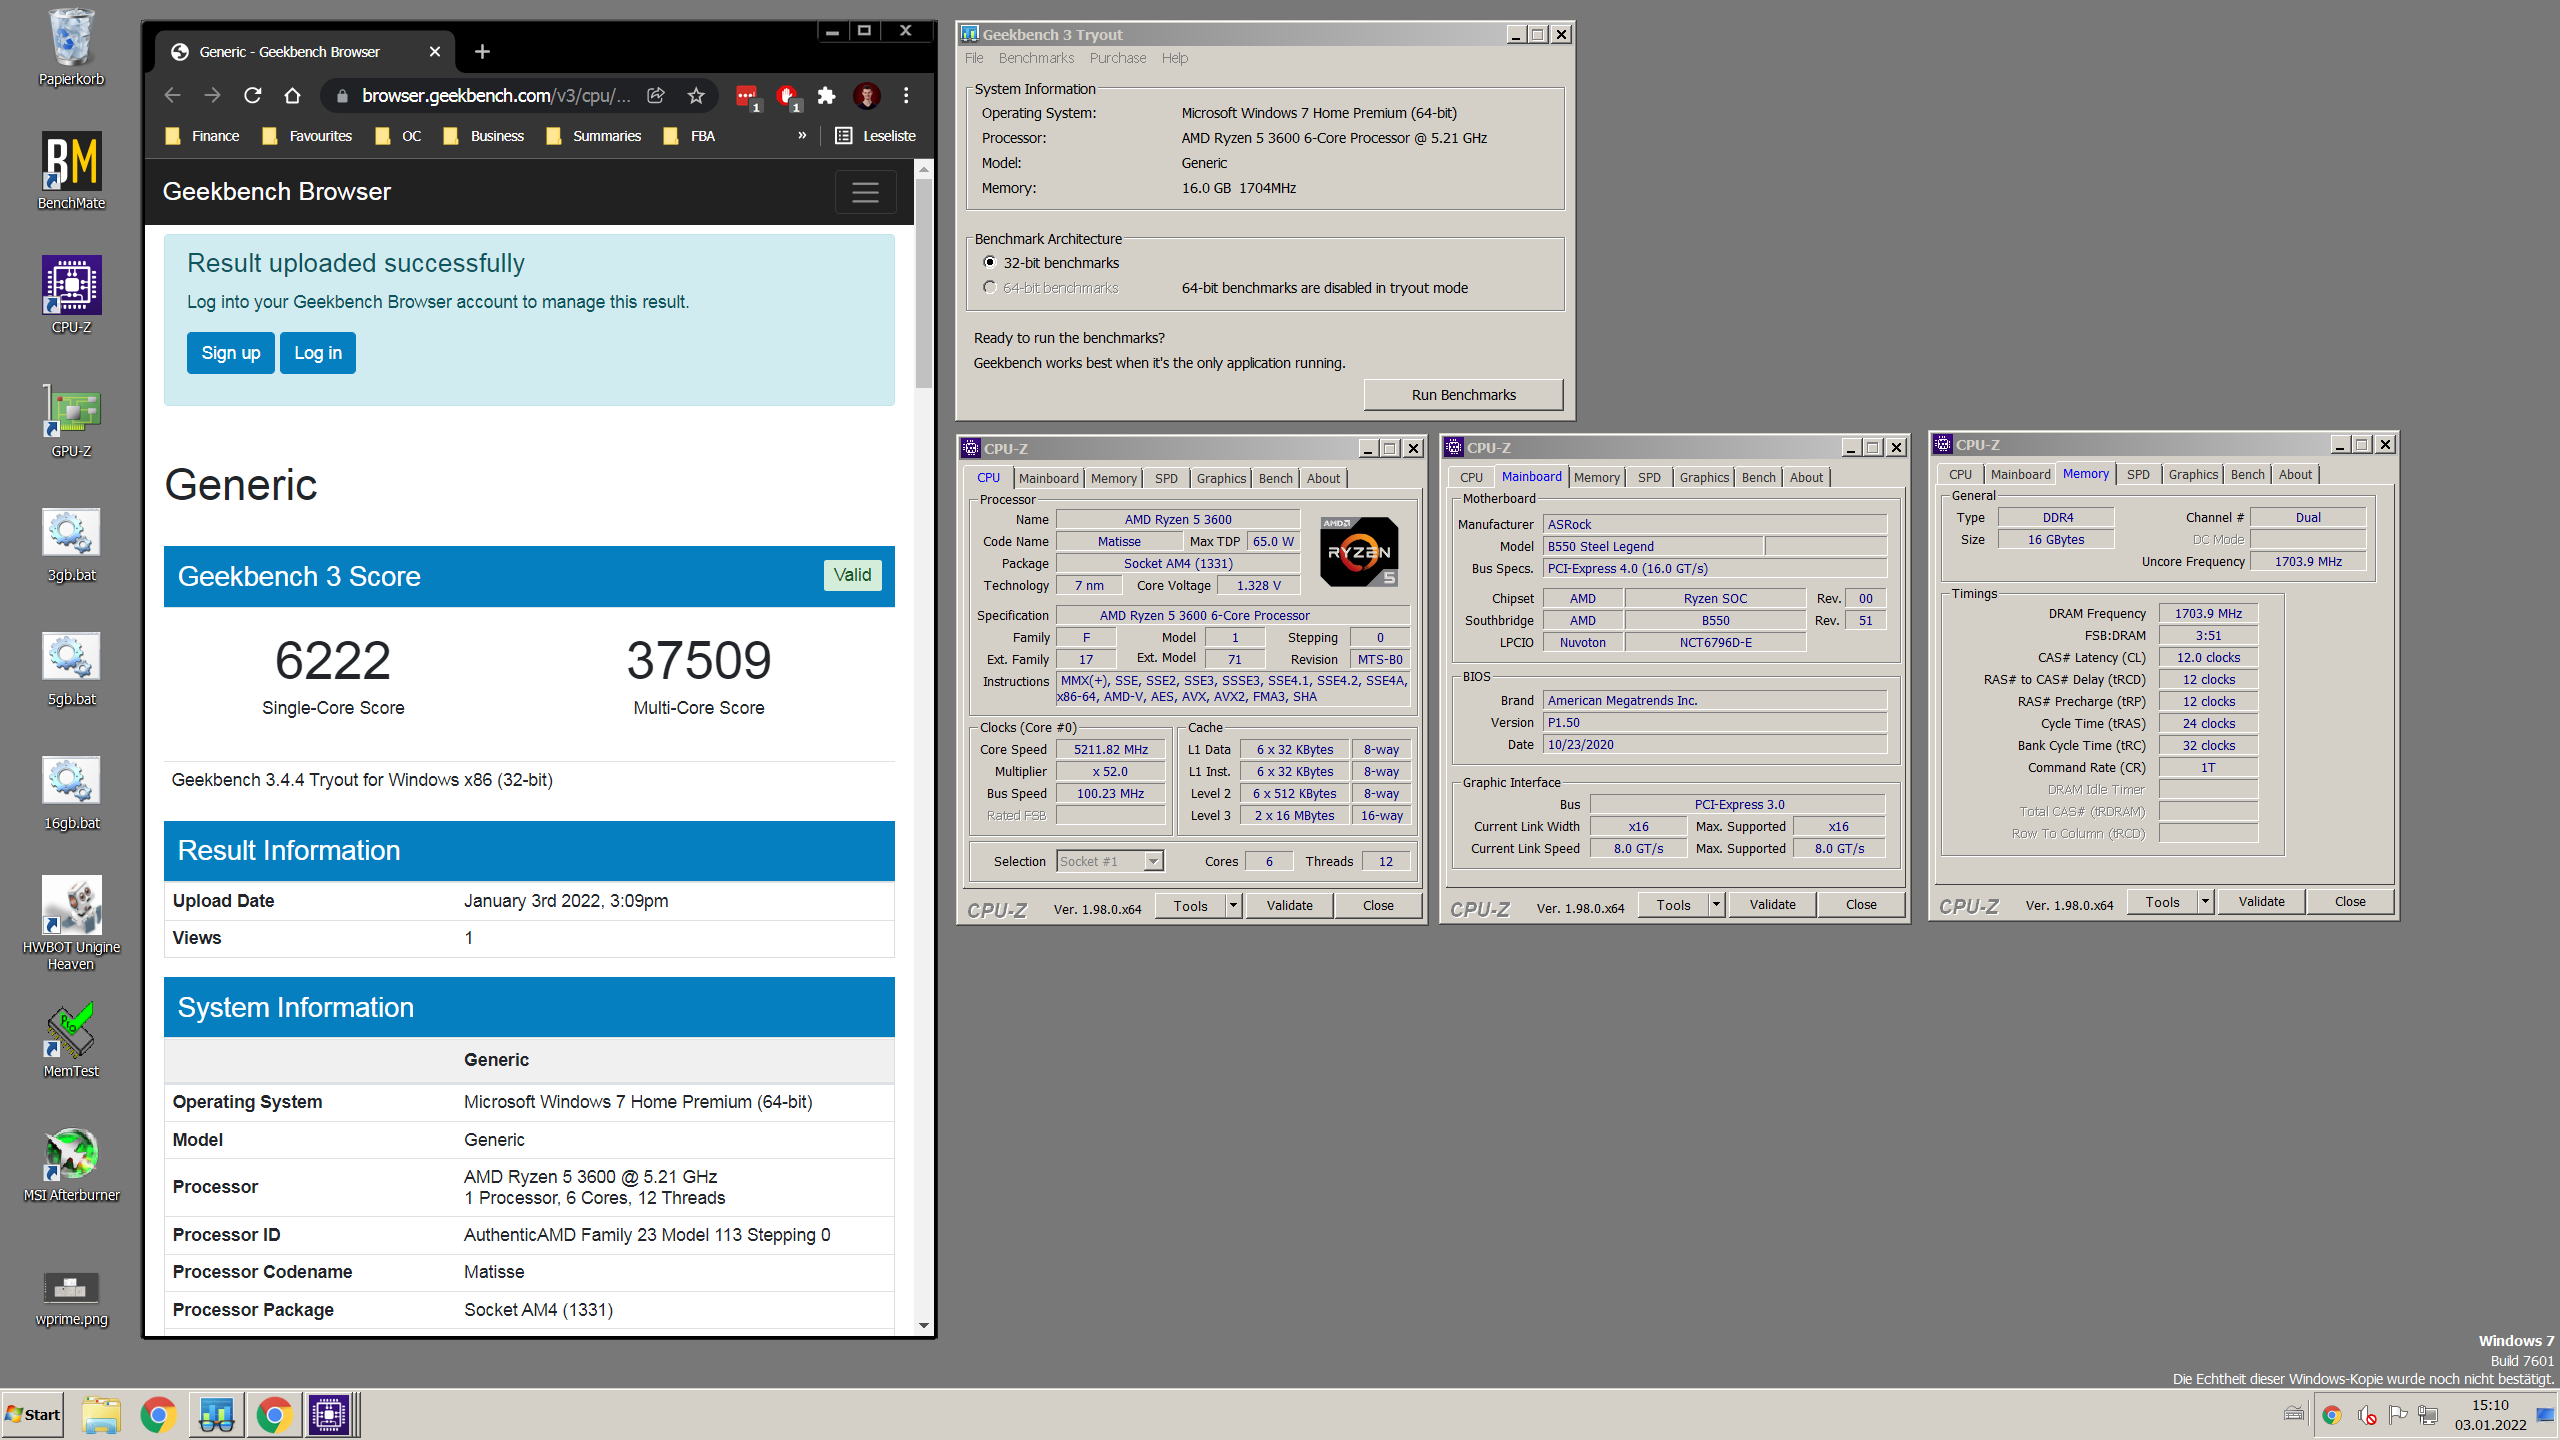Click the scrollbar down arrow in browser
This screenshot has height=1440, width=2560.
click(x=923, y=1326)
